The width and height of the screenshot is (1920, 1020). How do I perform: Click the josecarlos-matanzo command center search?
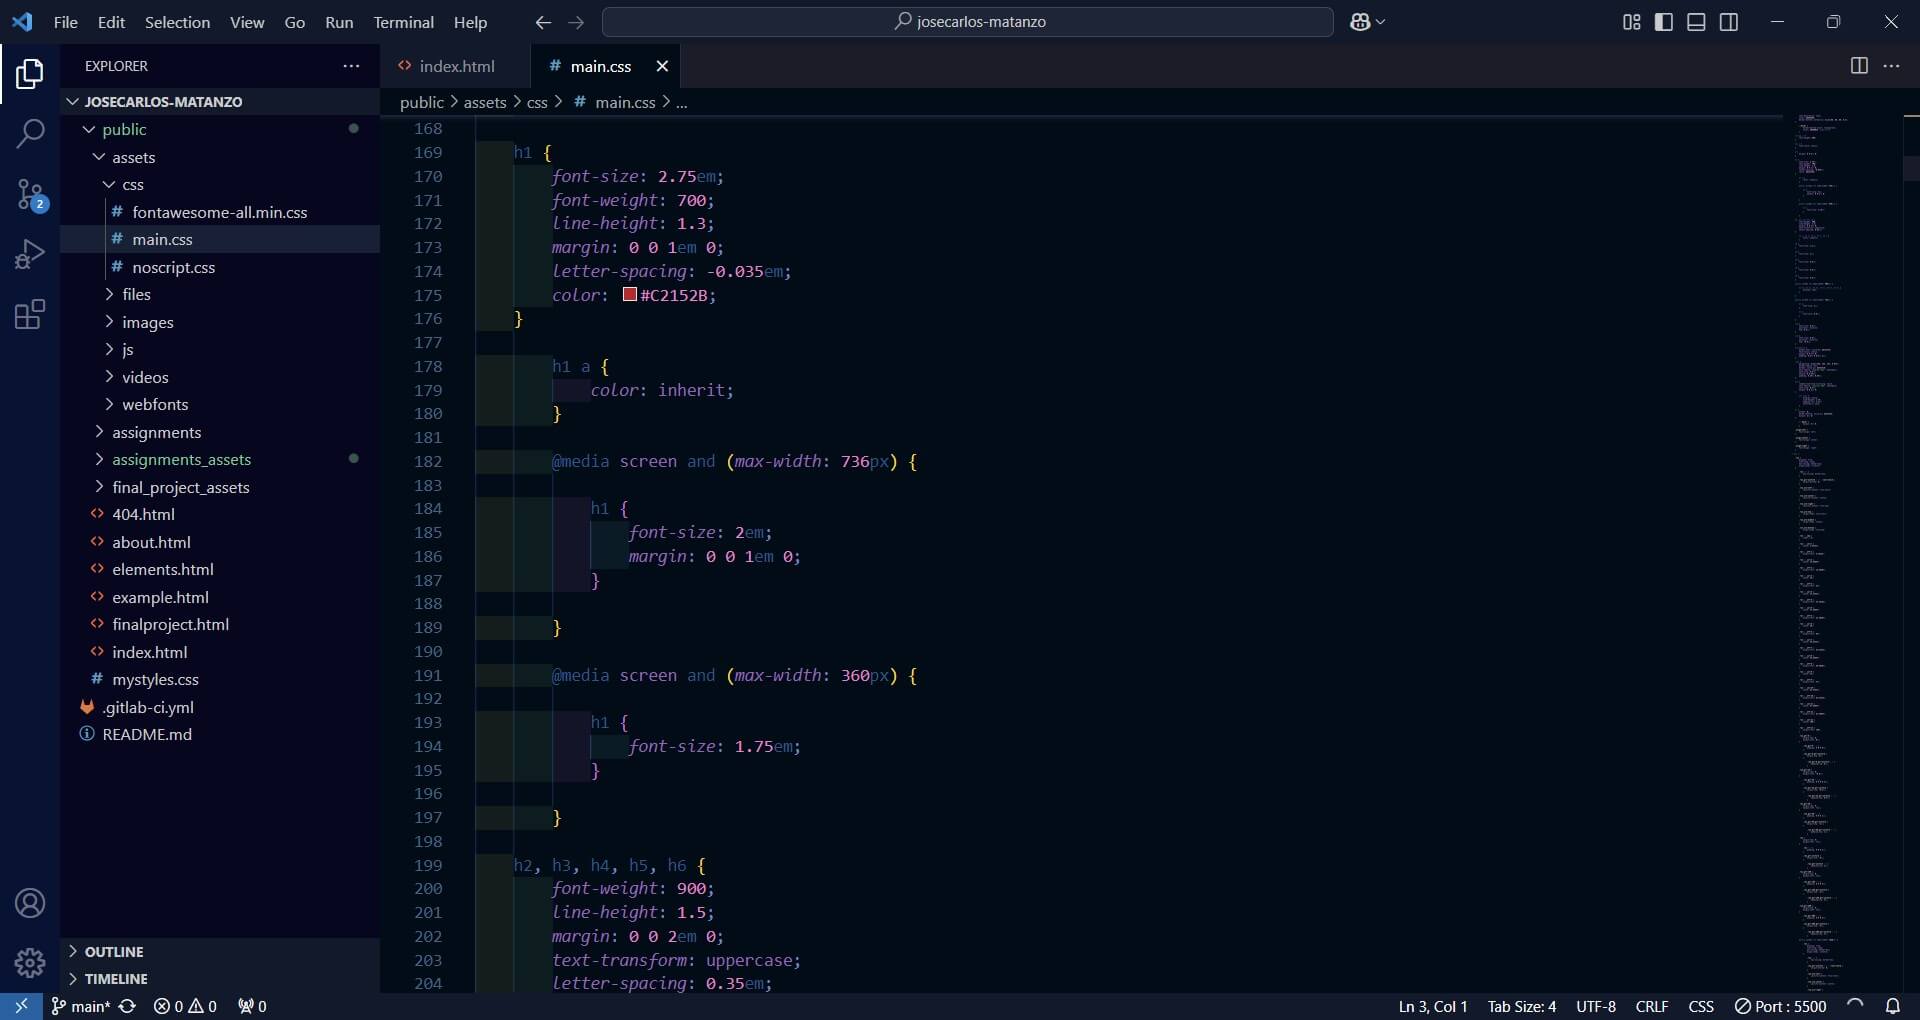(968, 22)
